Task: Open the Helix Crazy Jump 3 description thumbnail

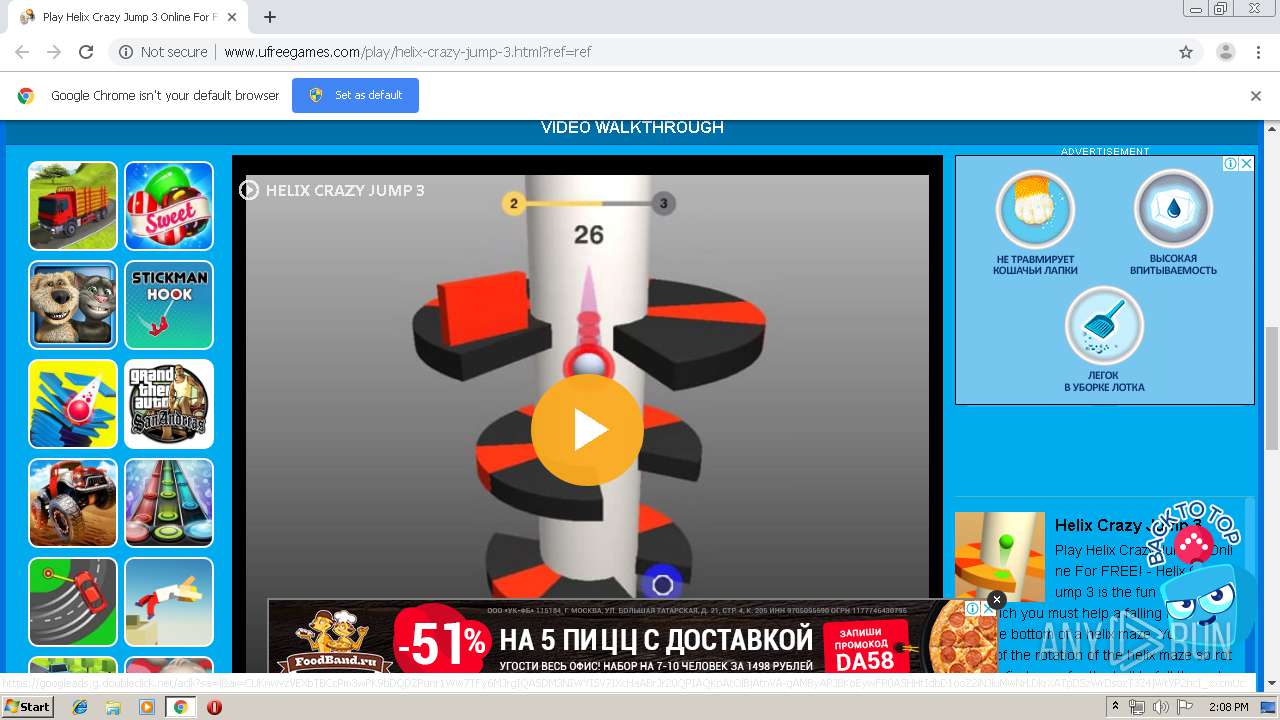Action: click(999, 557)
